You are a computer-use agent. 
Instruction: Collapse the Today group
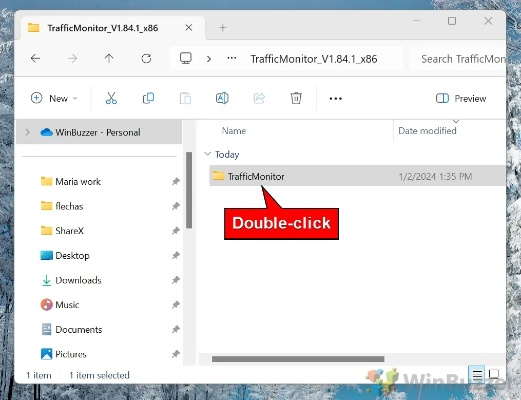(x=207, y=154)
